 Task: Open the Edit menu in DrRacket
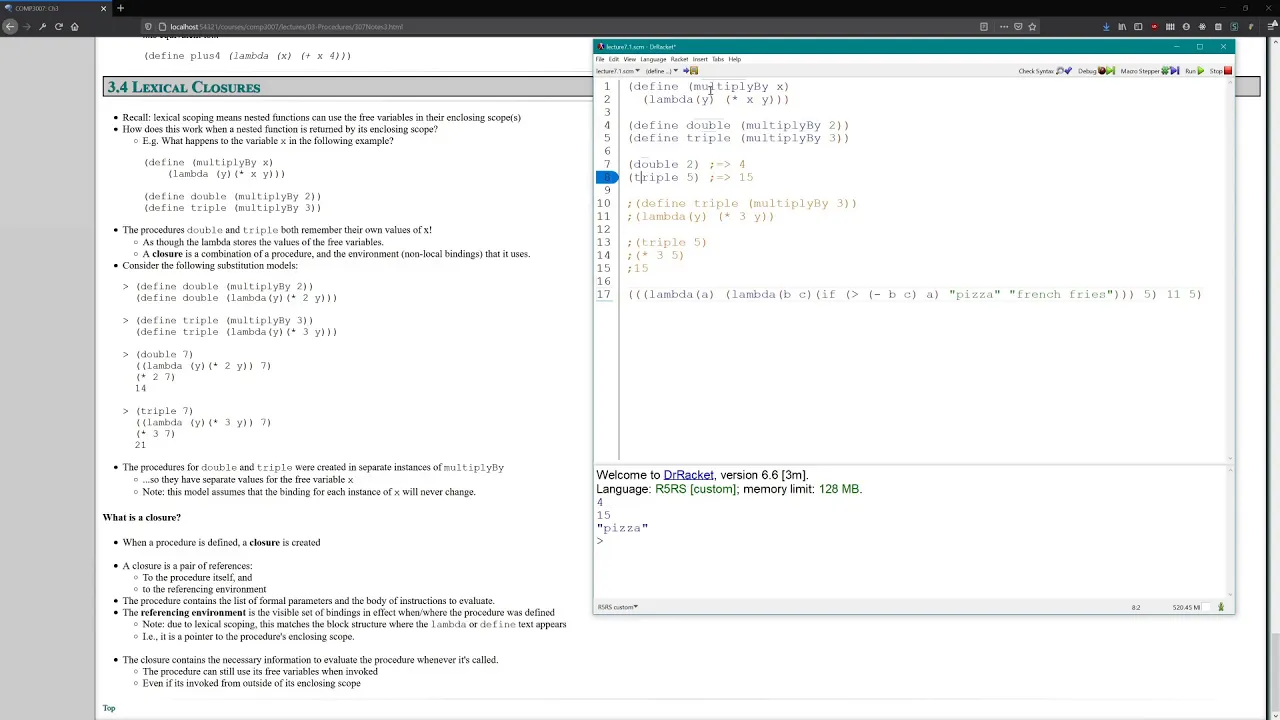(x=614, y=59)
